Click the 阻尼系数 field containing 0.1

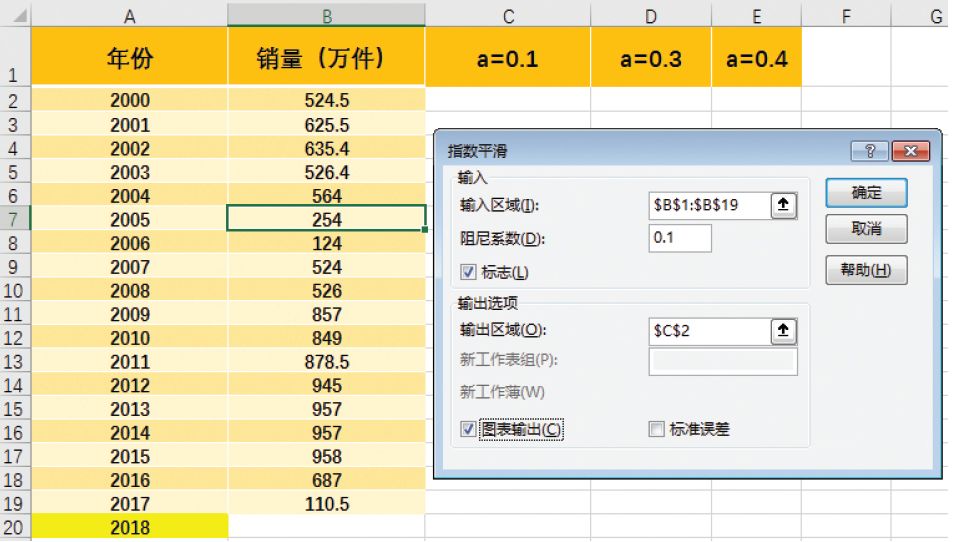[680, 238]
